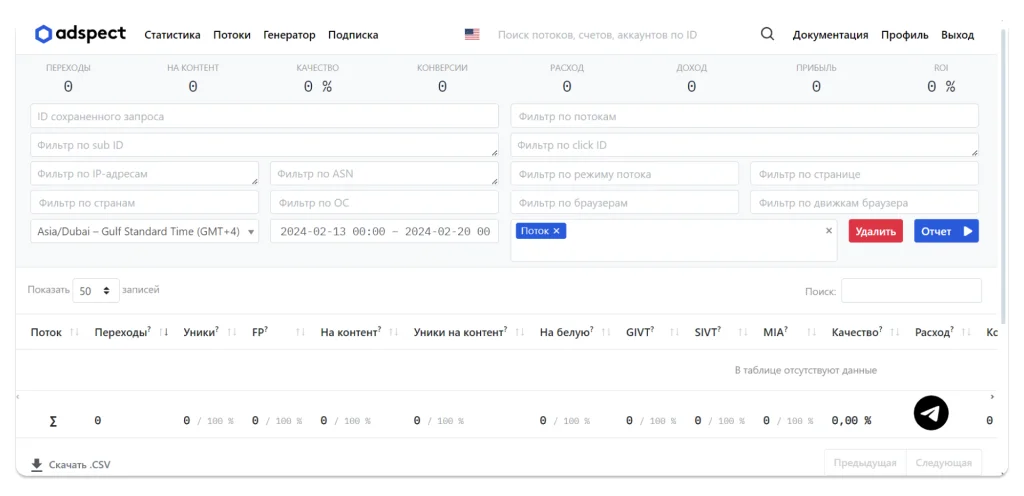Click the Adspect logo icon
Viewport: 1024px width, 496px height.
pos(43,34)
